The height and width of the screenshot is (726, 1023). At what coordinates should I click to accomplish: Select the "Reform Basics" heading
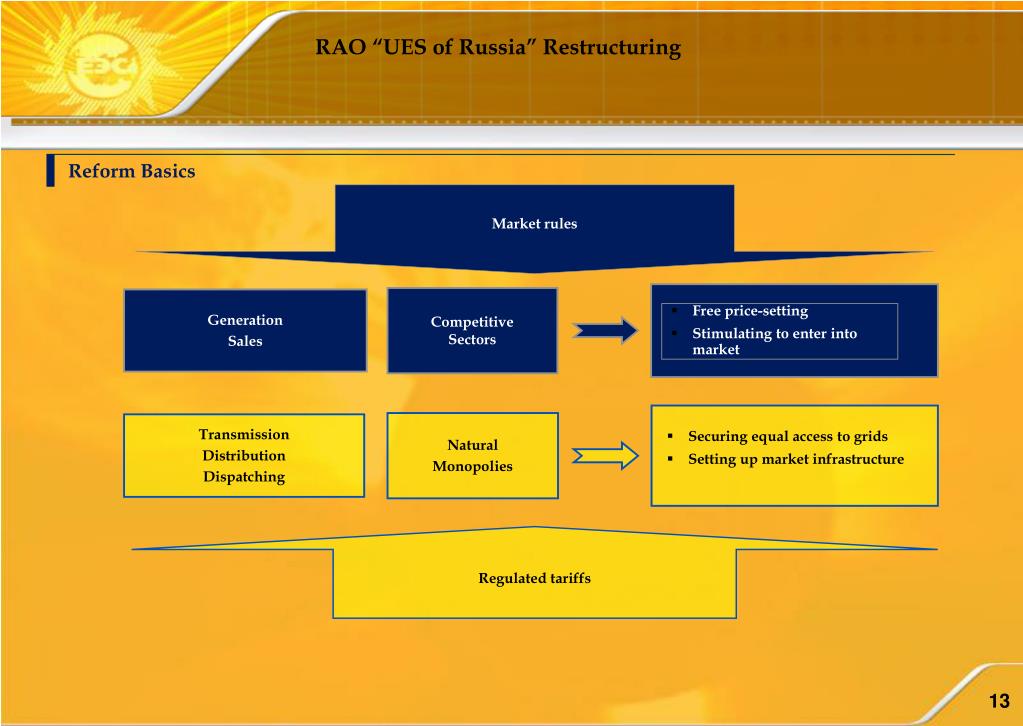(x=132, y=171)
